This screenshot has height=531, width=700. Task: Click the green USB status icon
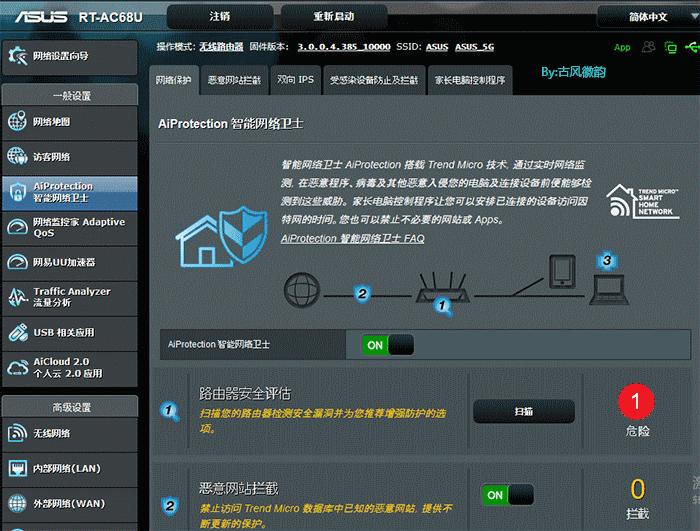pyautogui.click(x=692, y=46)
